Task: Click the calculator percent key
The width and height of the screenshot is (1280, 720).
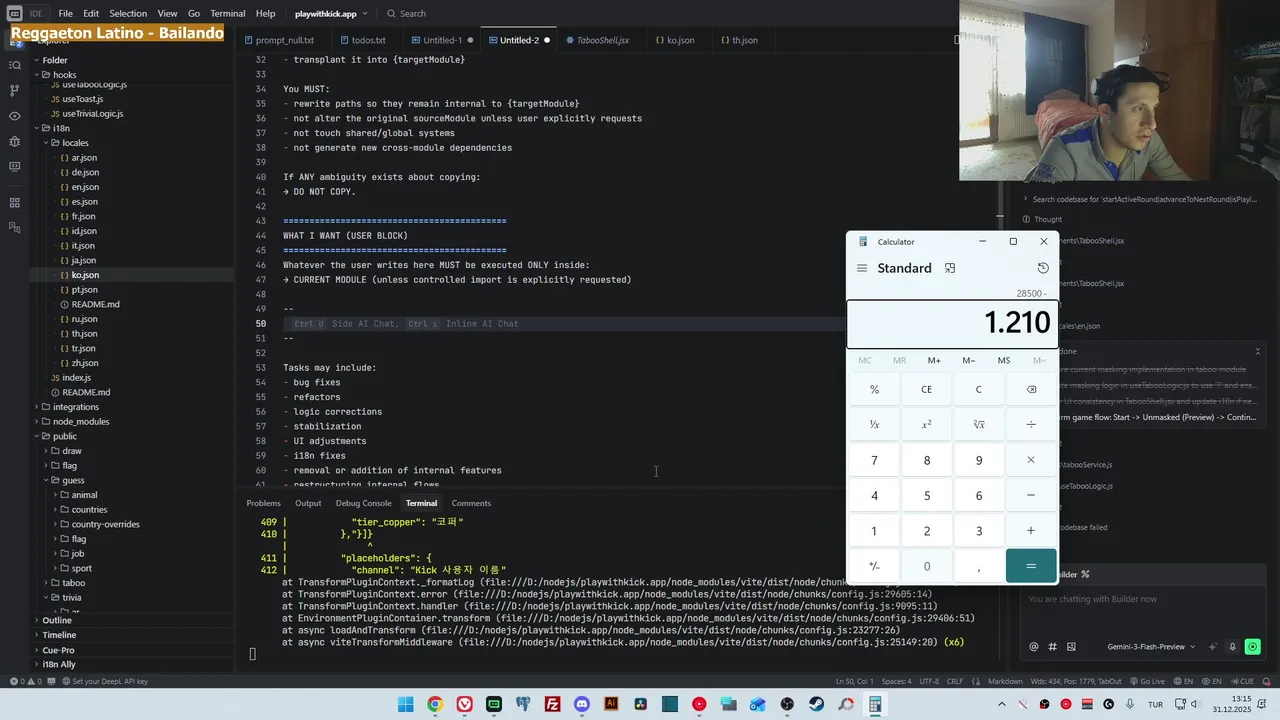Action: (x=874, y=390)
